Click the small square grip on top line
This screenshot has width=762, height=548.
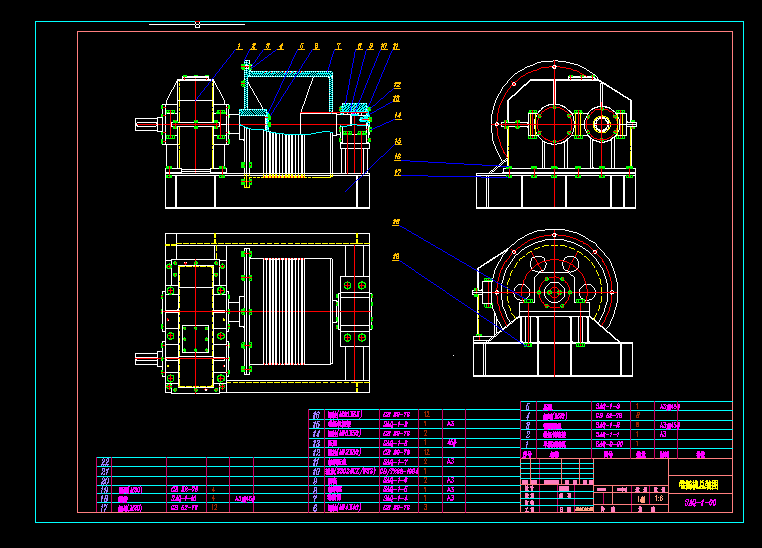[197, 24]
